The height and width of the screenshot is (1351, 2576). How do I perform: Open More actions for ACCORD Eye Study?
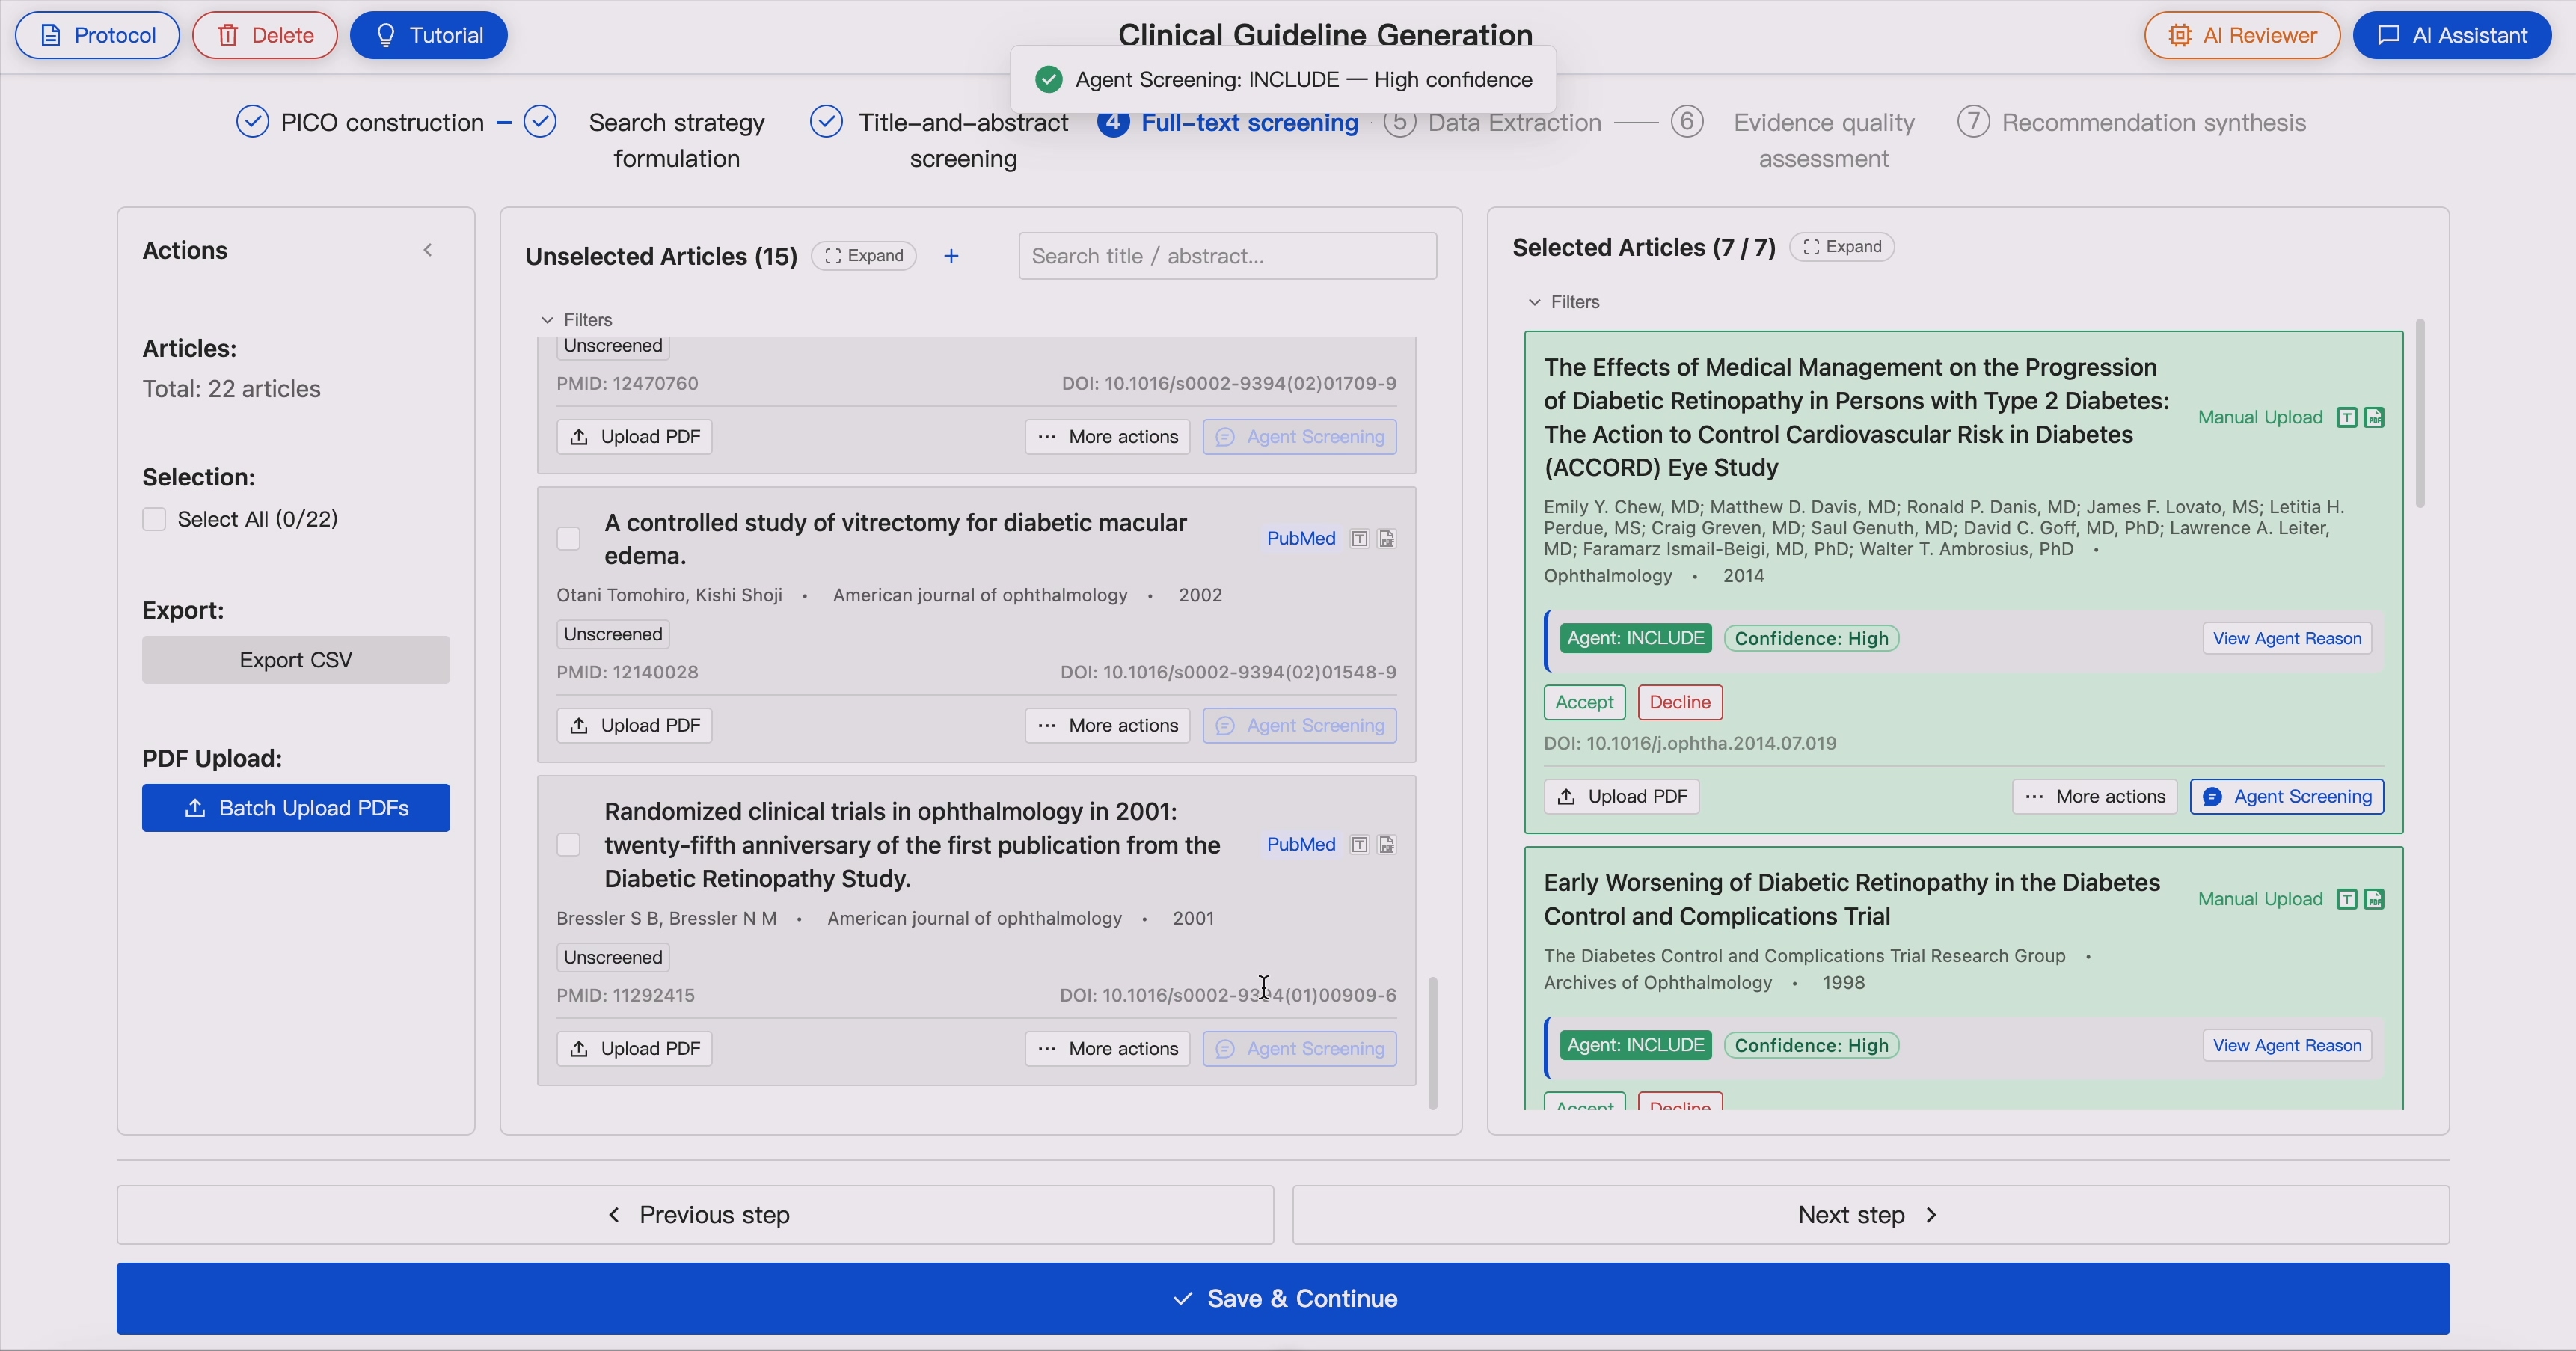pyautogui.click(x=2095, y=797)
